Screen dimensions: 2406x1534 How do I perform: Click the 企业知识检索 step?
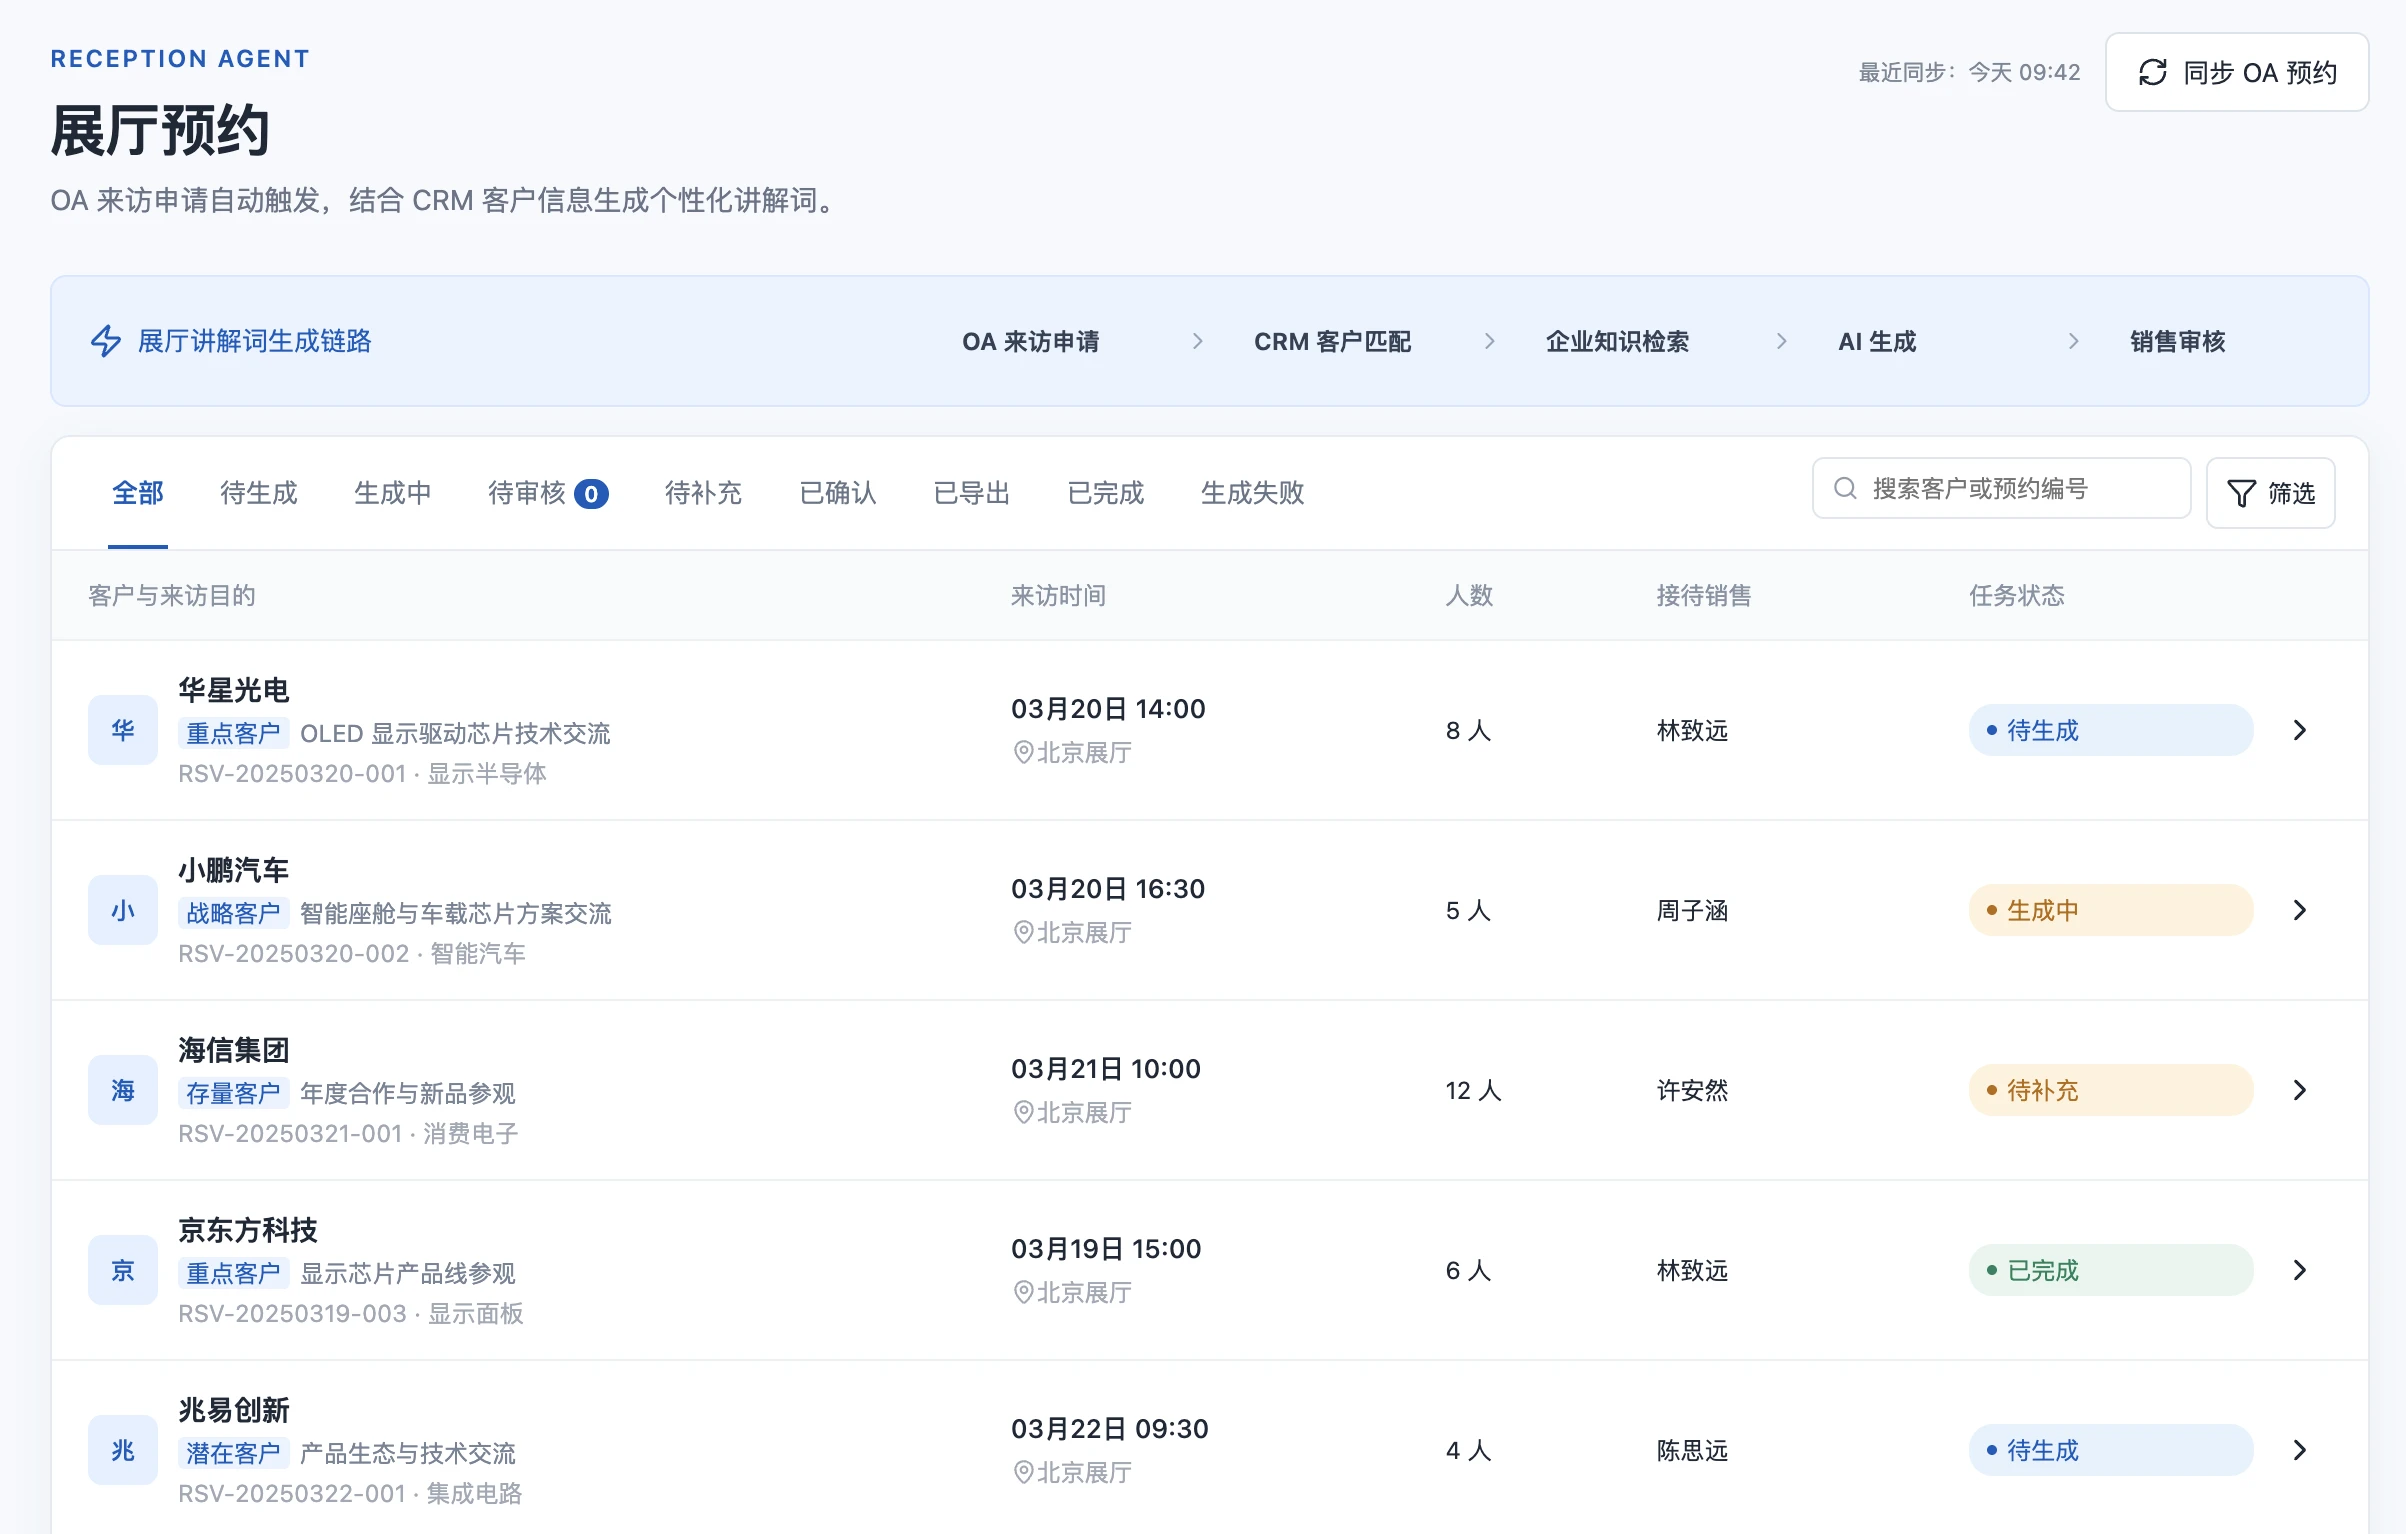coord(1618,342)
